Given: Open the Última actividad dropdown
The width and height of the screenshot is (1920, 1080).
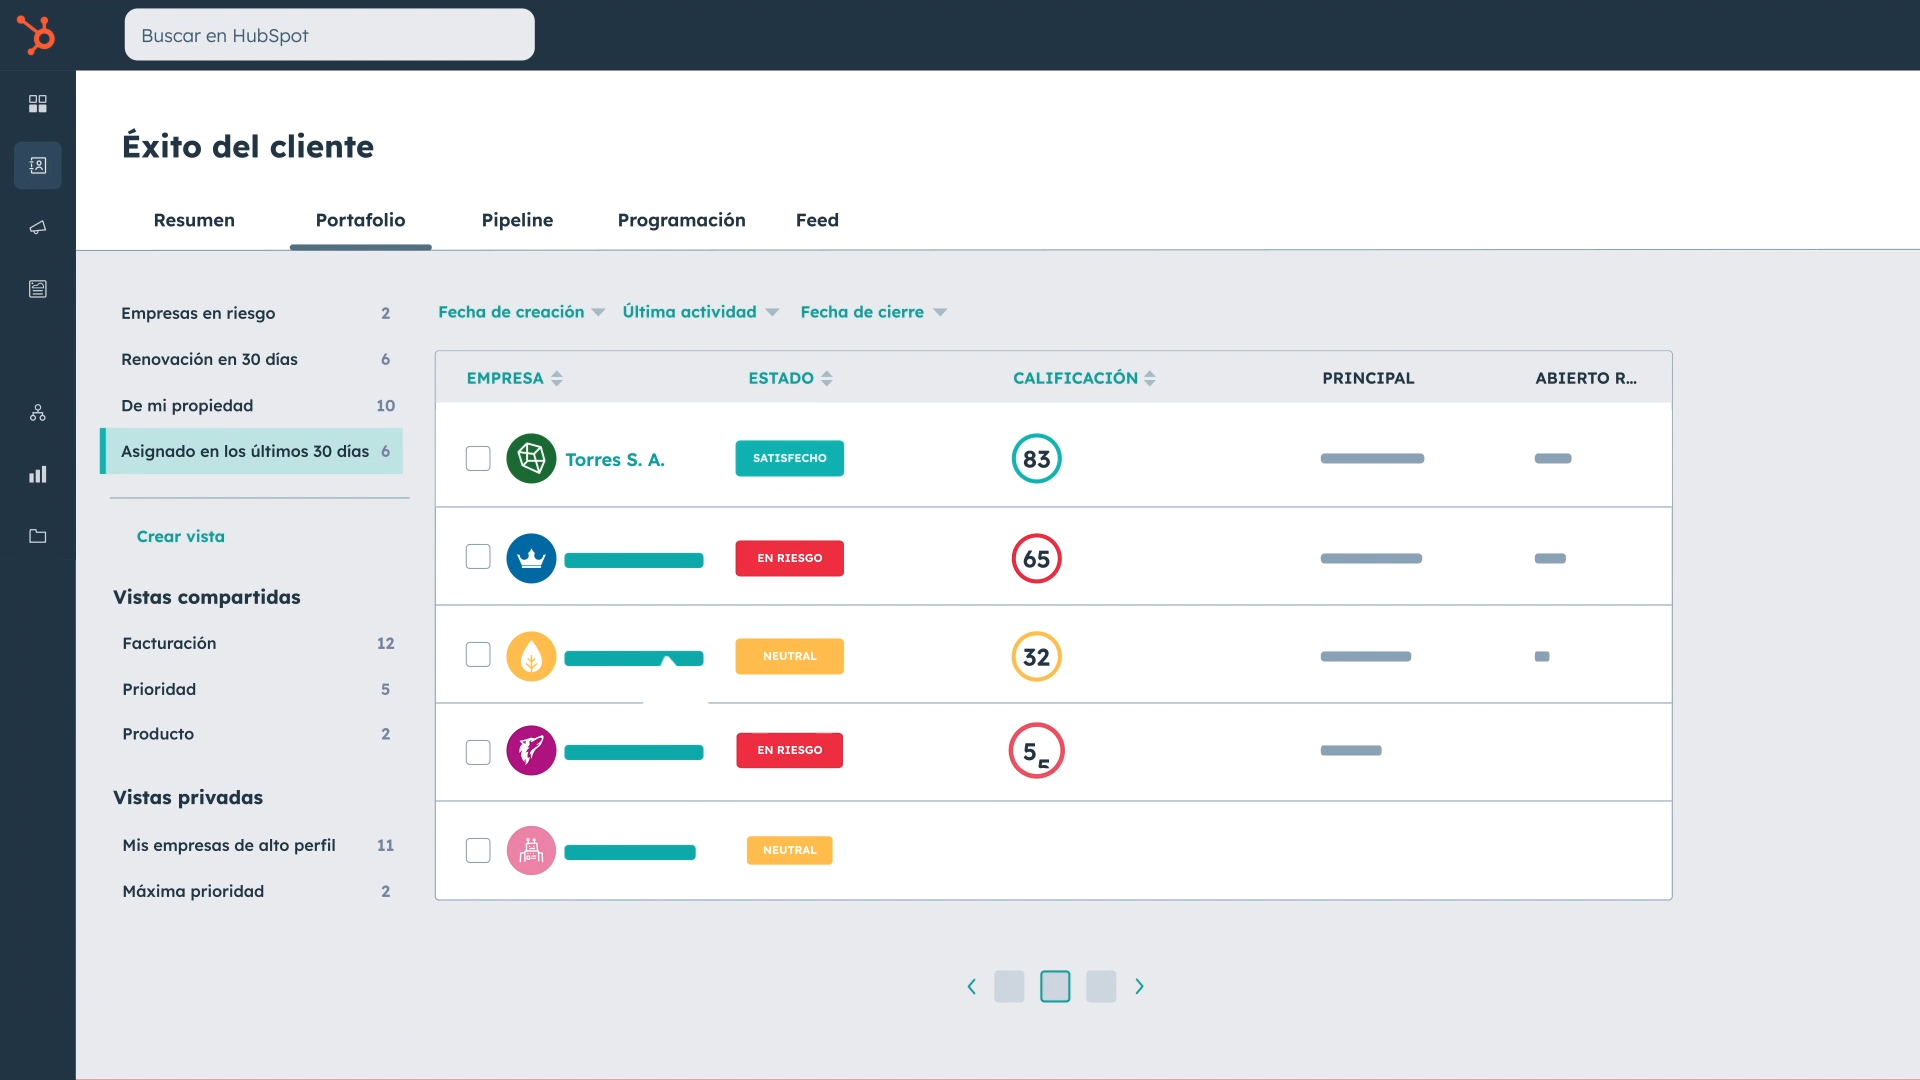Looking at the screenshot, I should 700,312.
